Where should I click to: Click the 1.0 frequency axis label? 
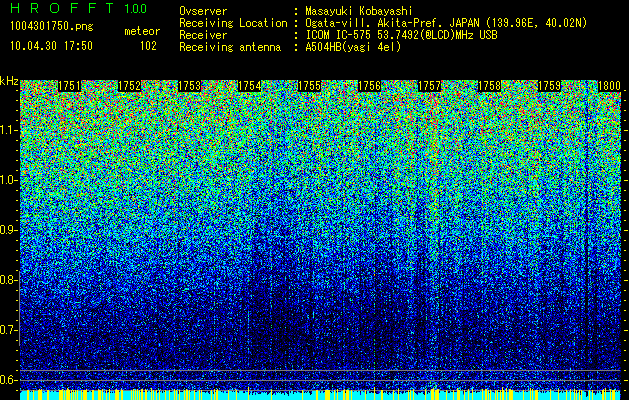[x=9, y=181]
